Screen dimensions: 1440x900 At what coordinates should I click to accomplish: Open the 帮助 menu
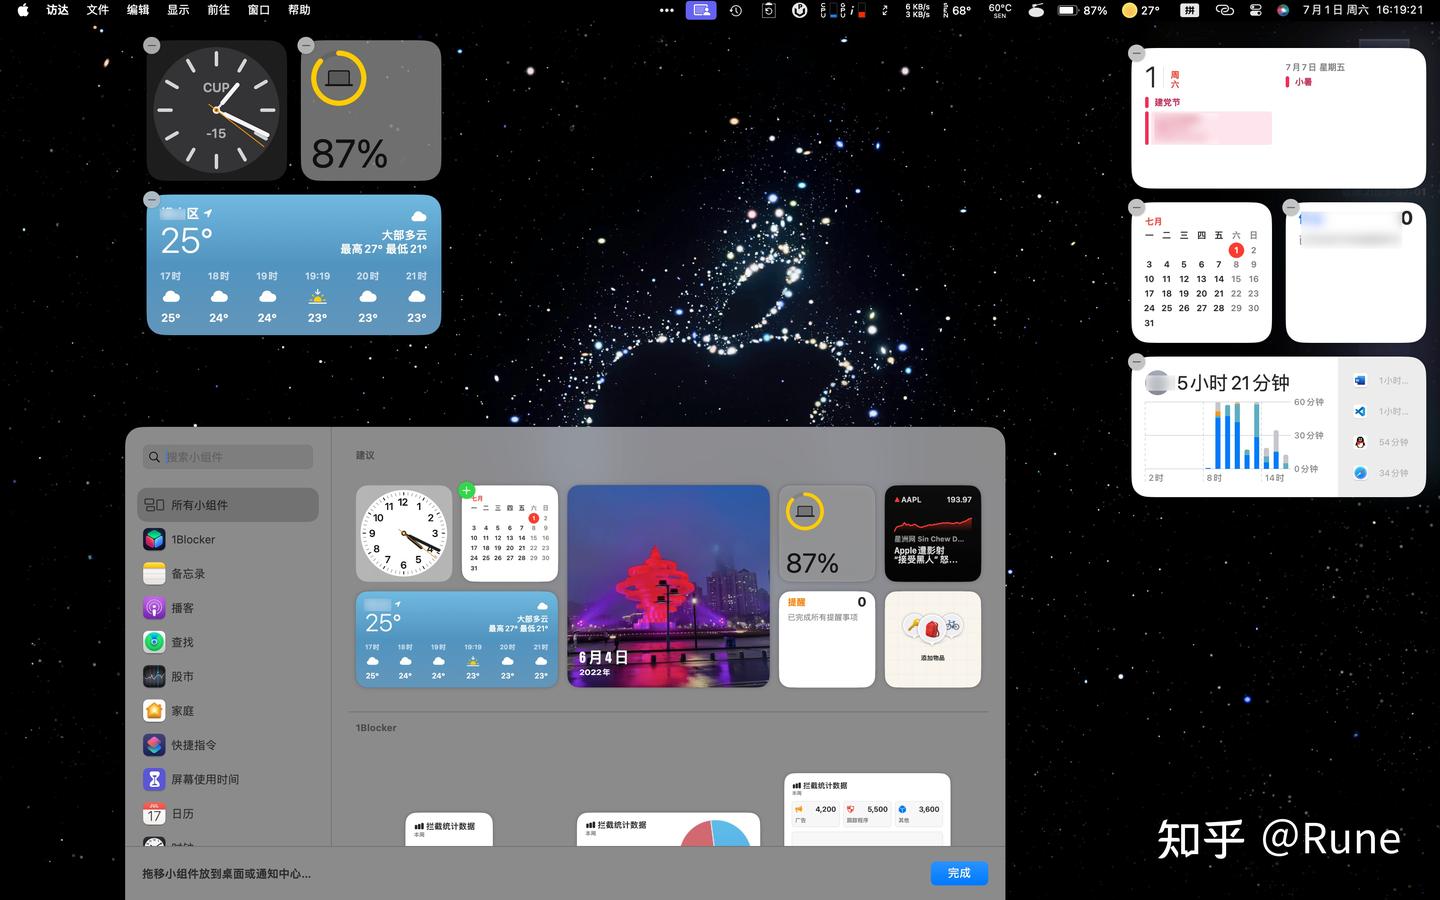(297, 11)
